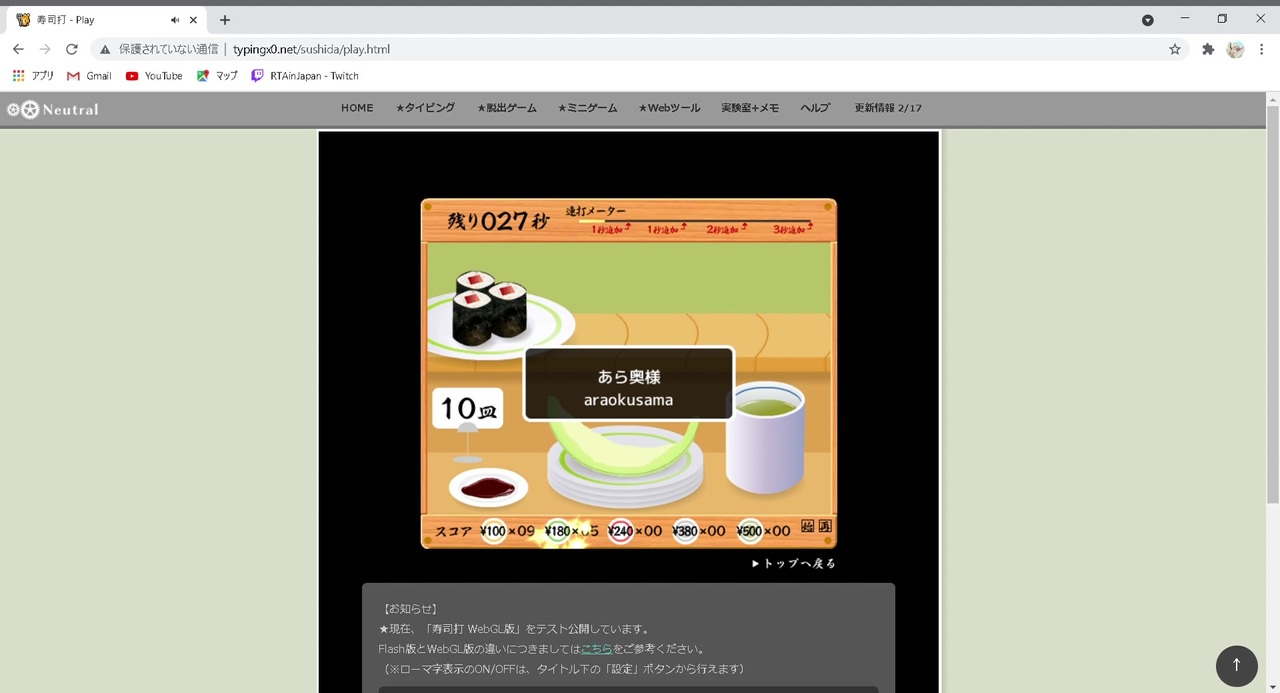1280x693 pixels.
Task: Open the こちら link in the notice text
Action: [597, 648]
